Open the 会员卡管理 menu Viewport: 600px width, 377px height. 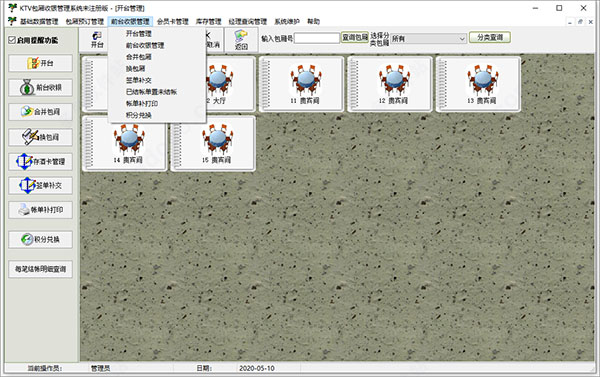(173, 21)
